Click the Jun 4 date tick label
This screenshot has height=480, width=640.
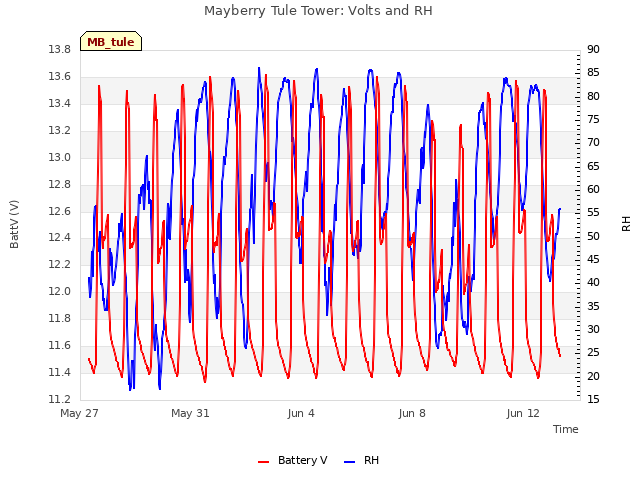tap(301, 413)
